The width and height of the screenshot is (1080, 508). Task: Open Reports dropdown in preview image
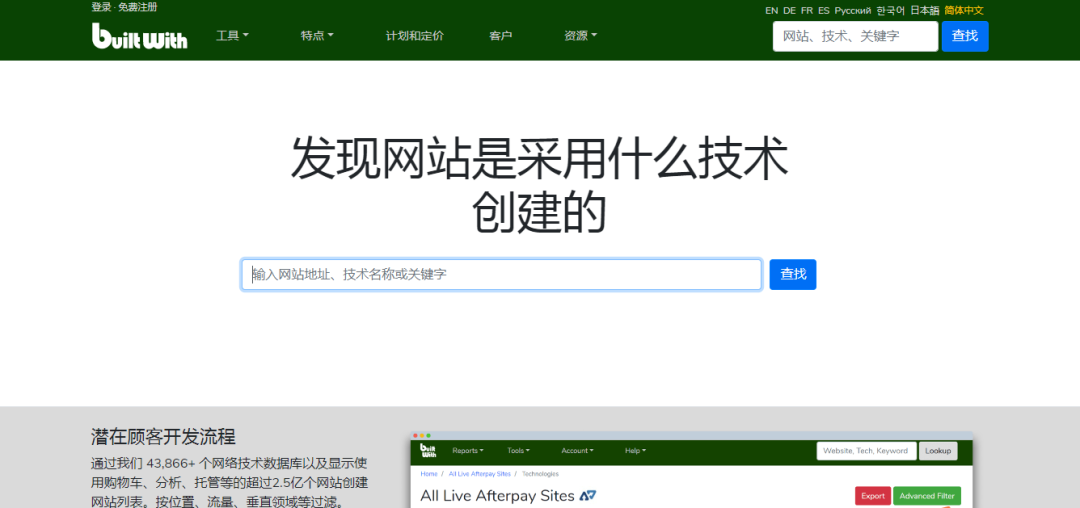(x=468, y=451)
